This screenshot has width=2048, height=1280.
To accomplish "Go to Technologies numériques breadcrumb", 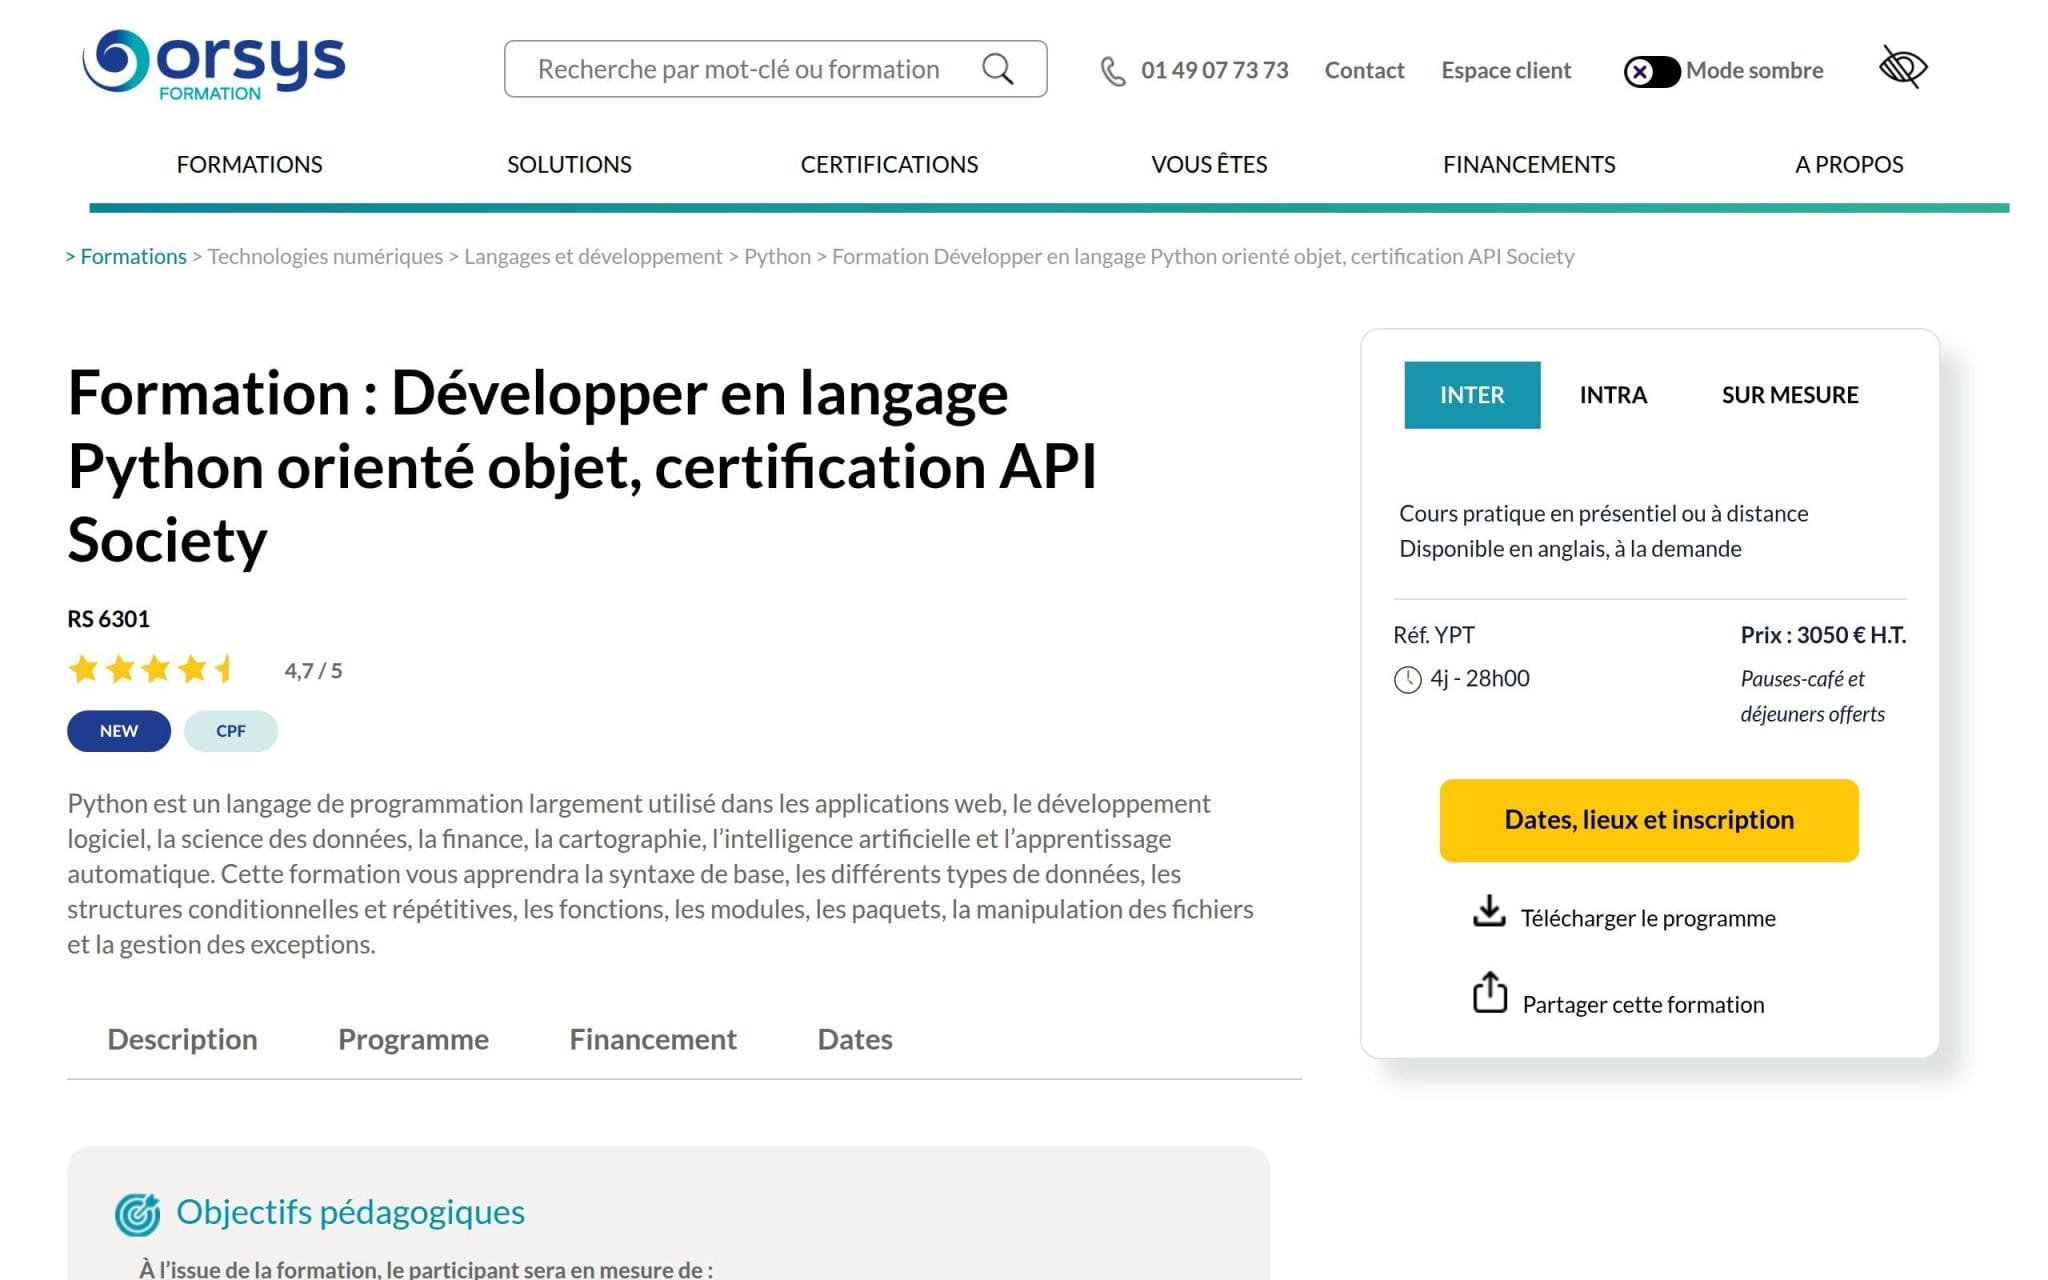I will (x=325, y=256).
